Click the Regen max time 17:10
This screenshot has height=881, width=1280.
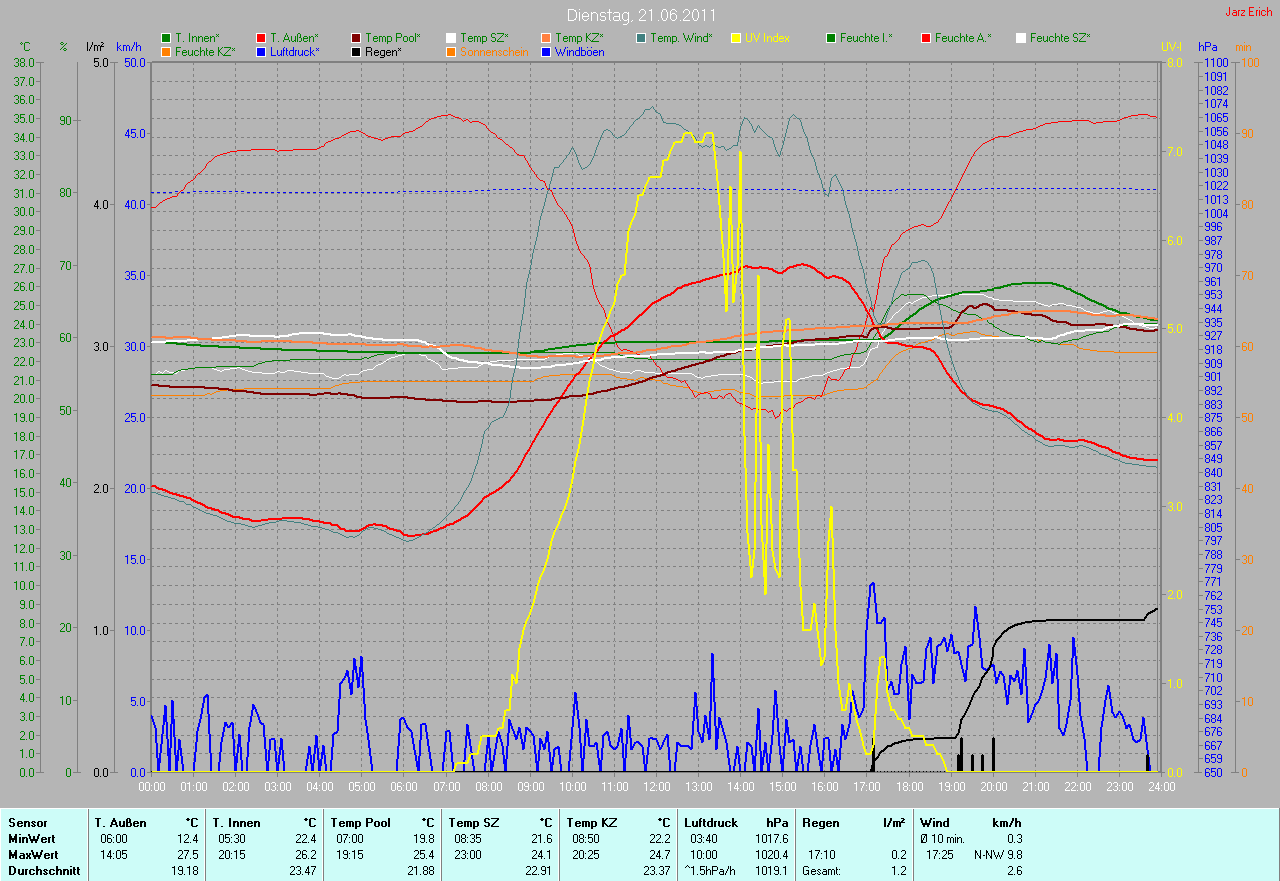822,855
